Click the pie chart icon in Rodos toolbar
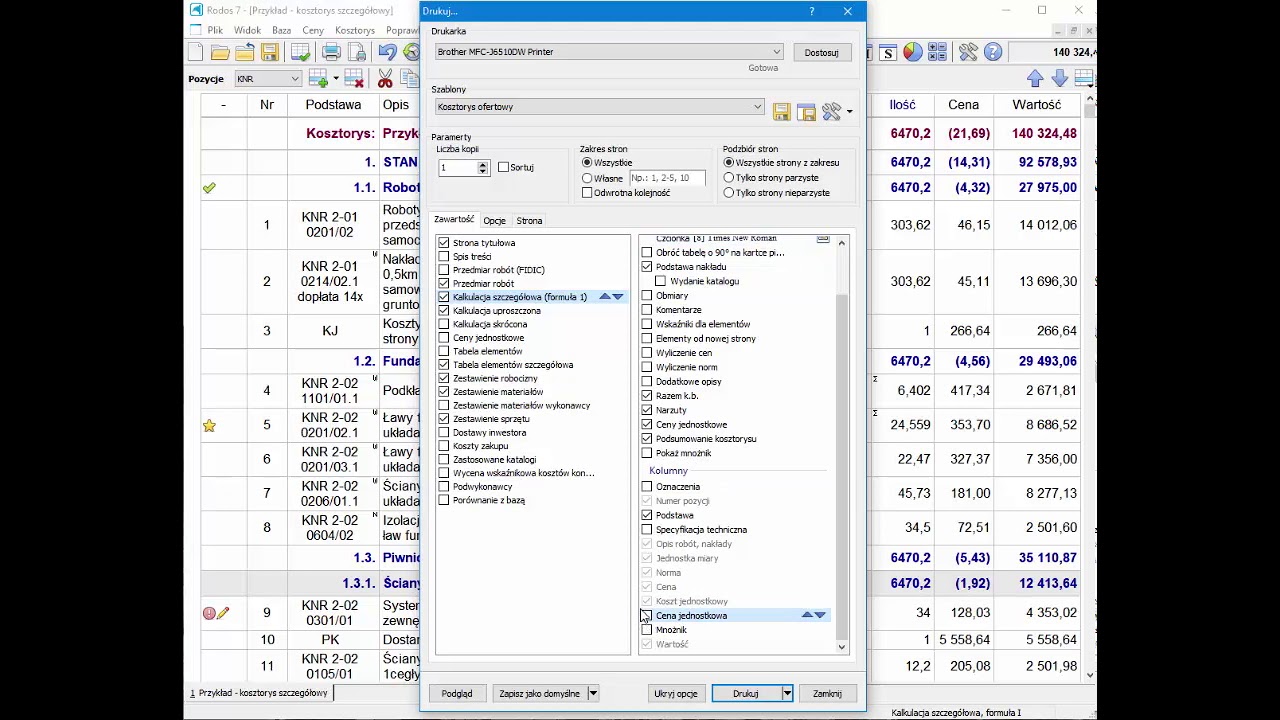This screenshot has height=720, width=1280. pyautogui.click(x=913, y=52)
